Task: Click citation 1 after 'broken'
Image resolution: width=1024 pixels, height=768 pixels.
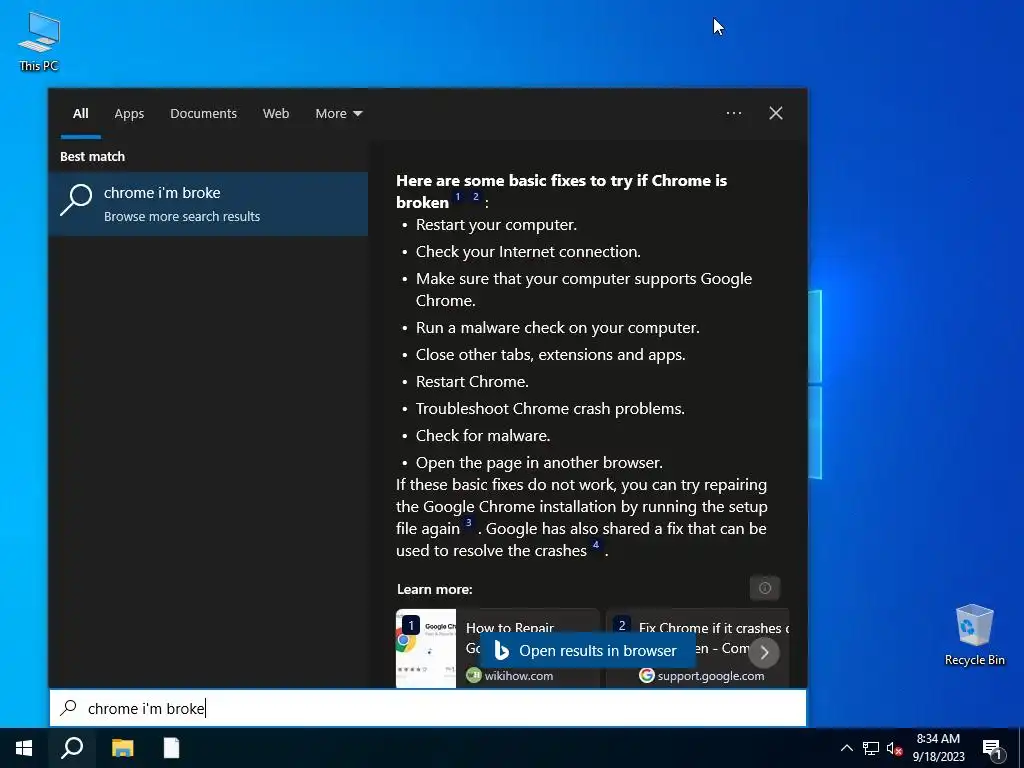Action: (x=458, y=197)
